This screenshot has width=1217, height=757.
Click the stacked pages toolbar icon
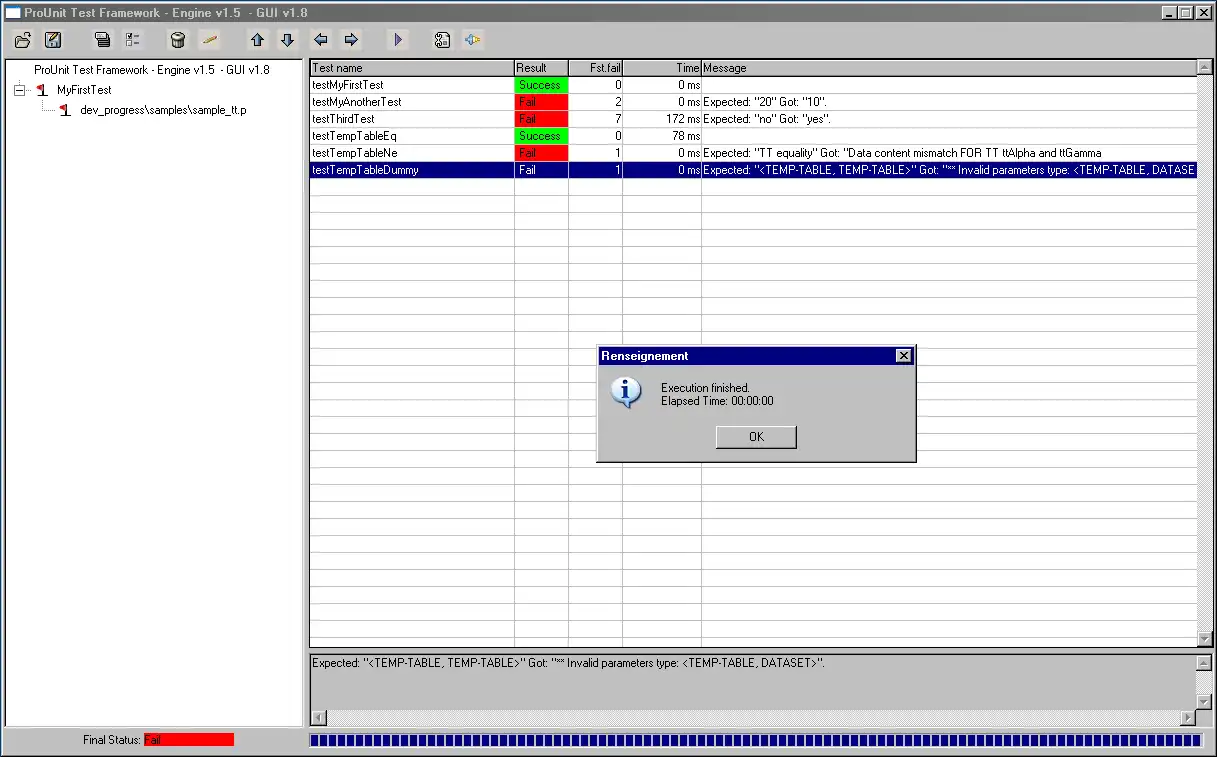tap(102, 40)
